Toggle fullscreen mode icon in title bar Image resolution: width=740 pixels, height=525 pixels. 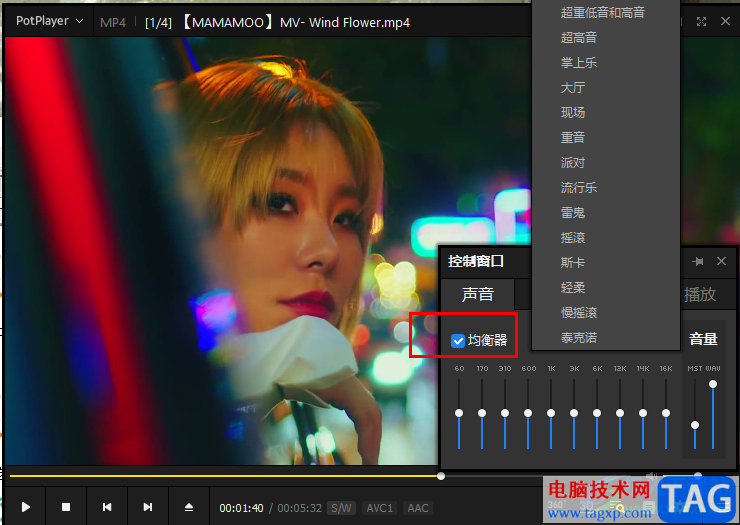pyautogui.click(x=701, y=21)
